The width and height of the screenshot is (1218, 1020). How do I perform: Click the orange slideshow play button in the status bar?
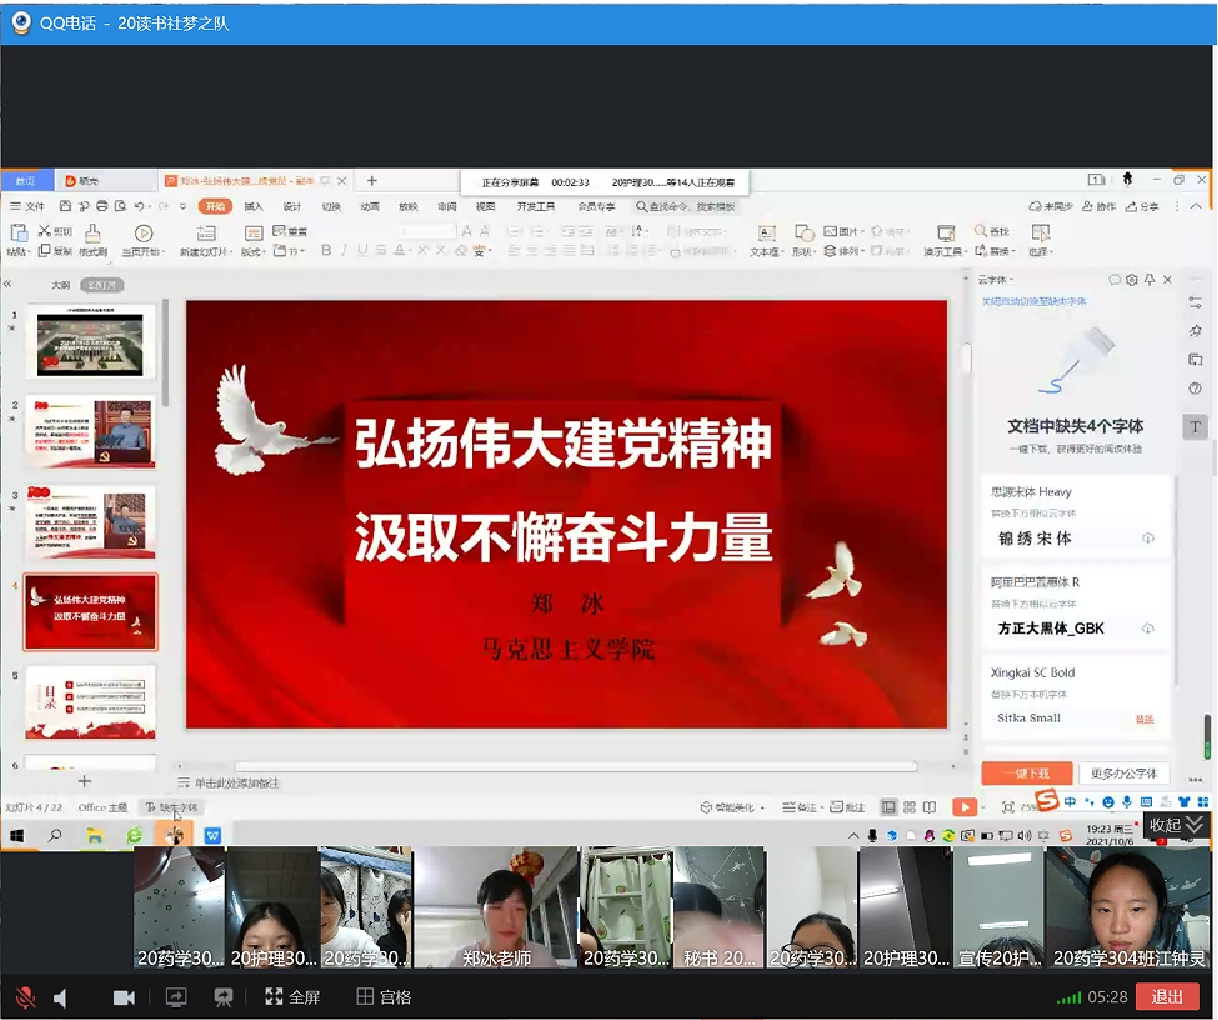pos(964,807)
